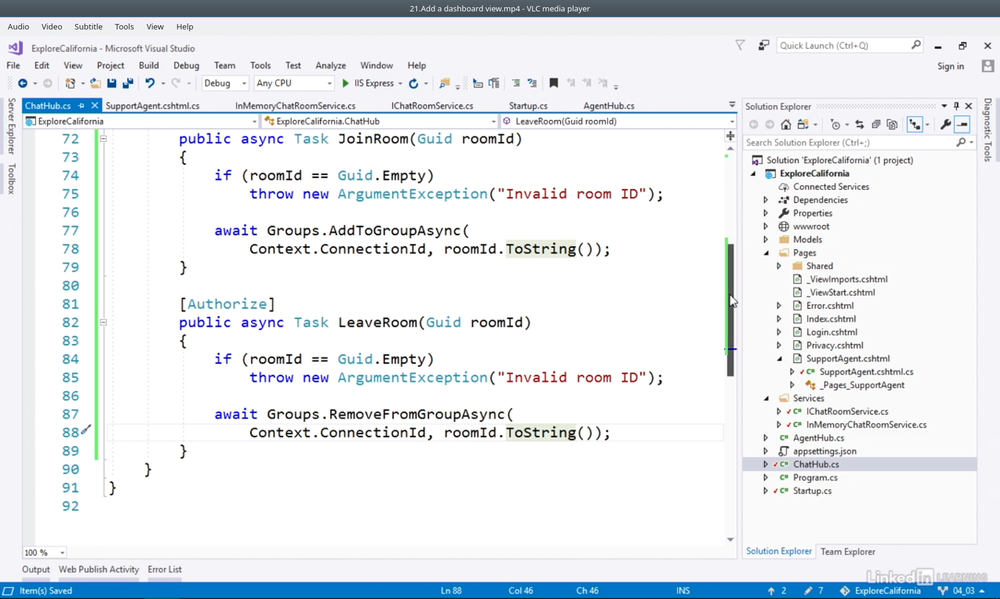Click the Quick Launch search field
The image size is (1000, 599).
coord(849,45)
